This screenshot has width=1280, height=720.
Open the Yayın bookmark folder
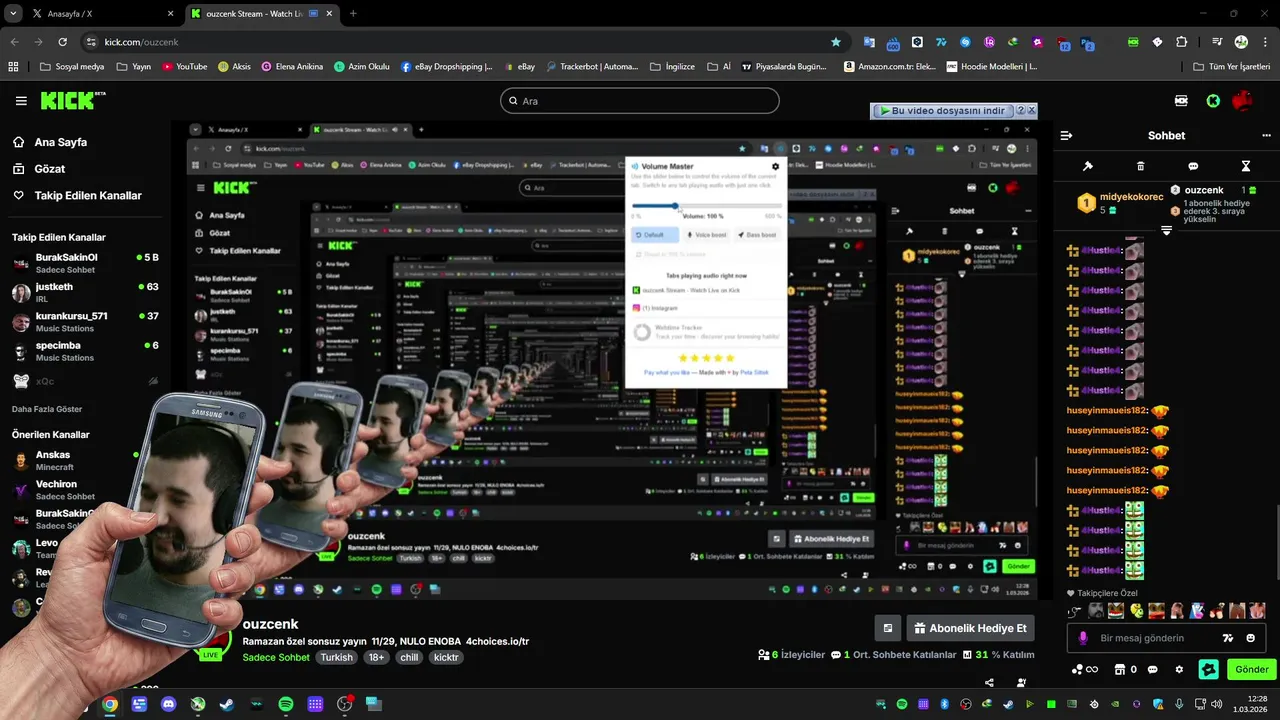(134, 67)
